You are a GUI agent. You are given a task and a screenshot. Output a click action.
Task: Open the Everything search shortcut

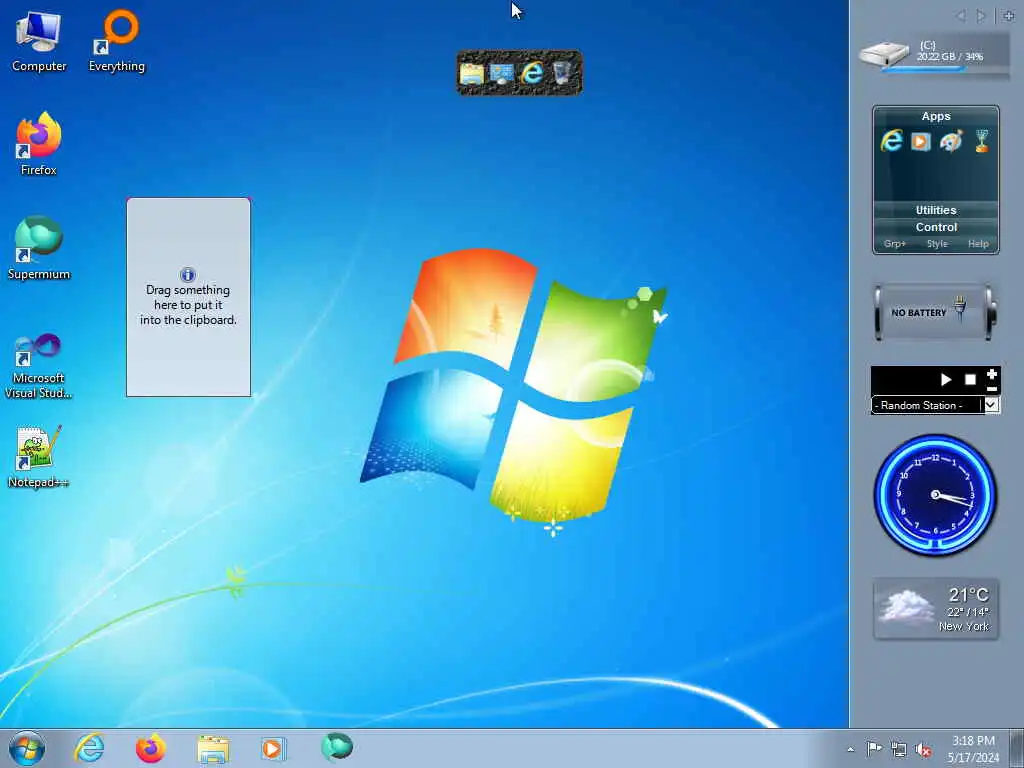coord(117,42)
